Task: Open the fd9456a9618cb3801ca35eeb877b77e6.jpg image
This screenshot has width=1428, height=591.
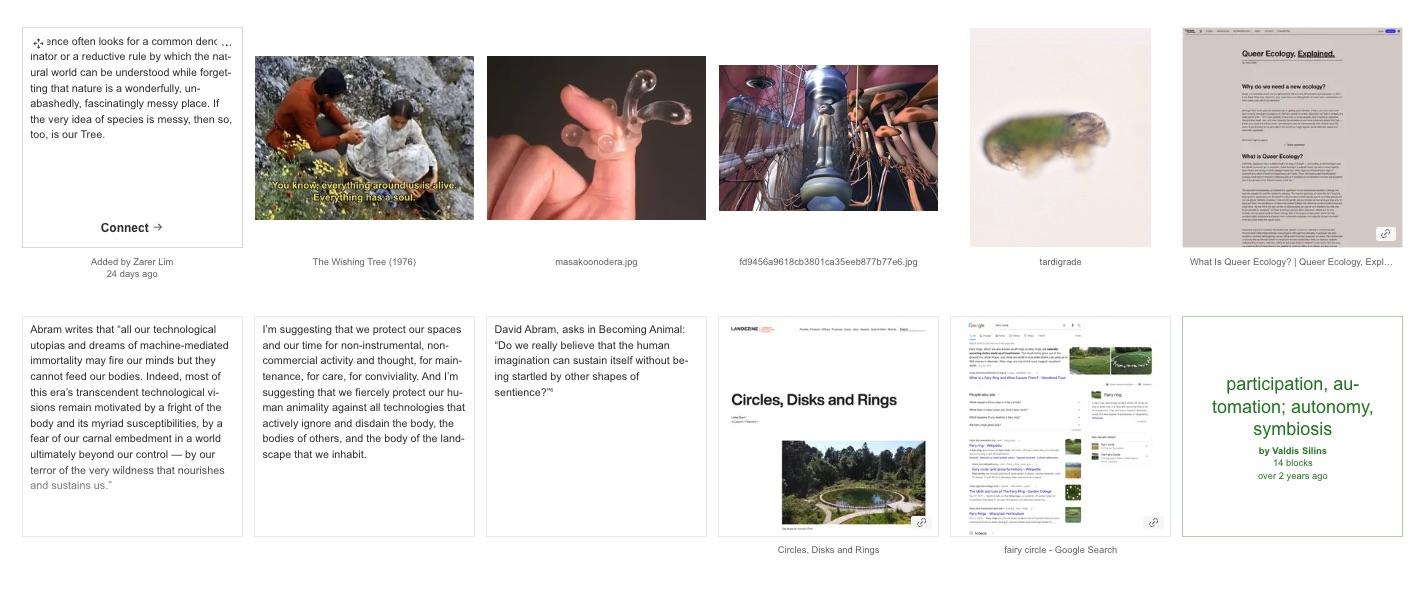Action: (x=828, y=138)
